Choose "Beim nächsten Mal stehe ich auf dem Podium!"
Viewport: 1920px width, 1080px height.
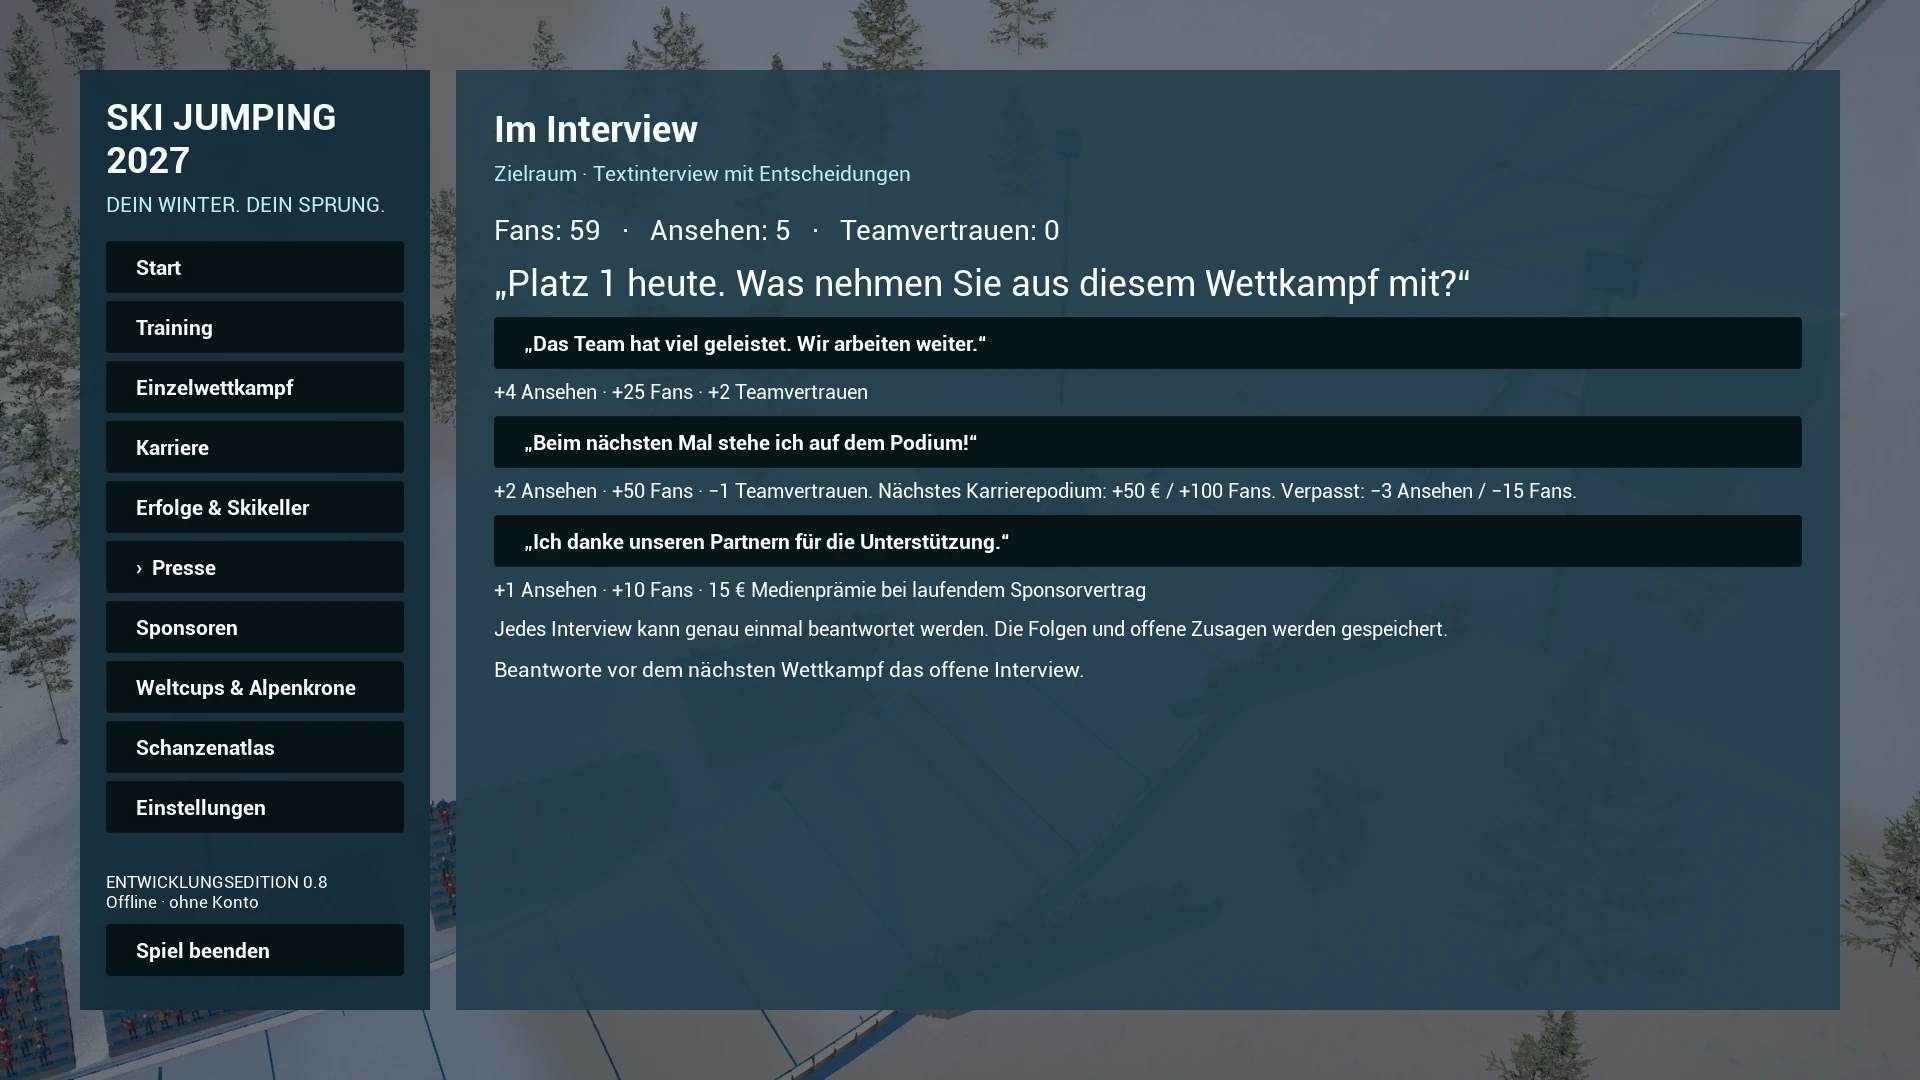1147,442
